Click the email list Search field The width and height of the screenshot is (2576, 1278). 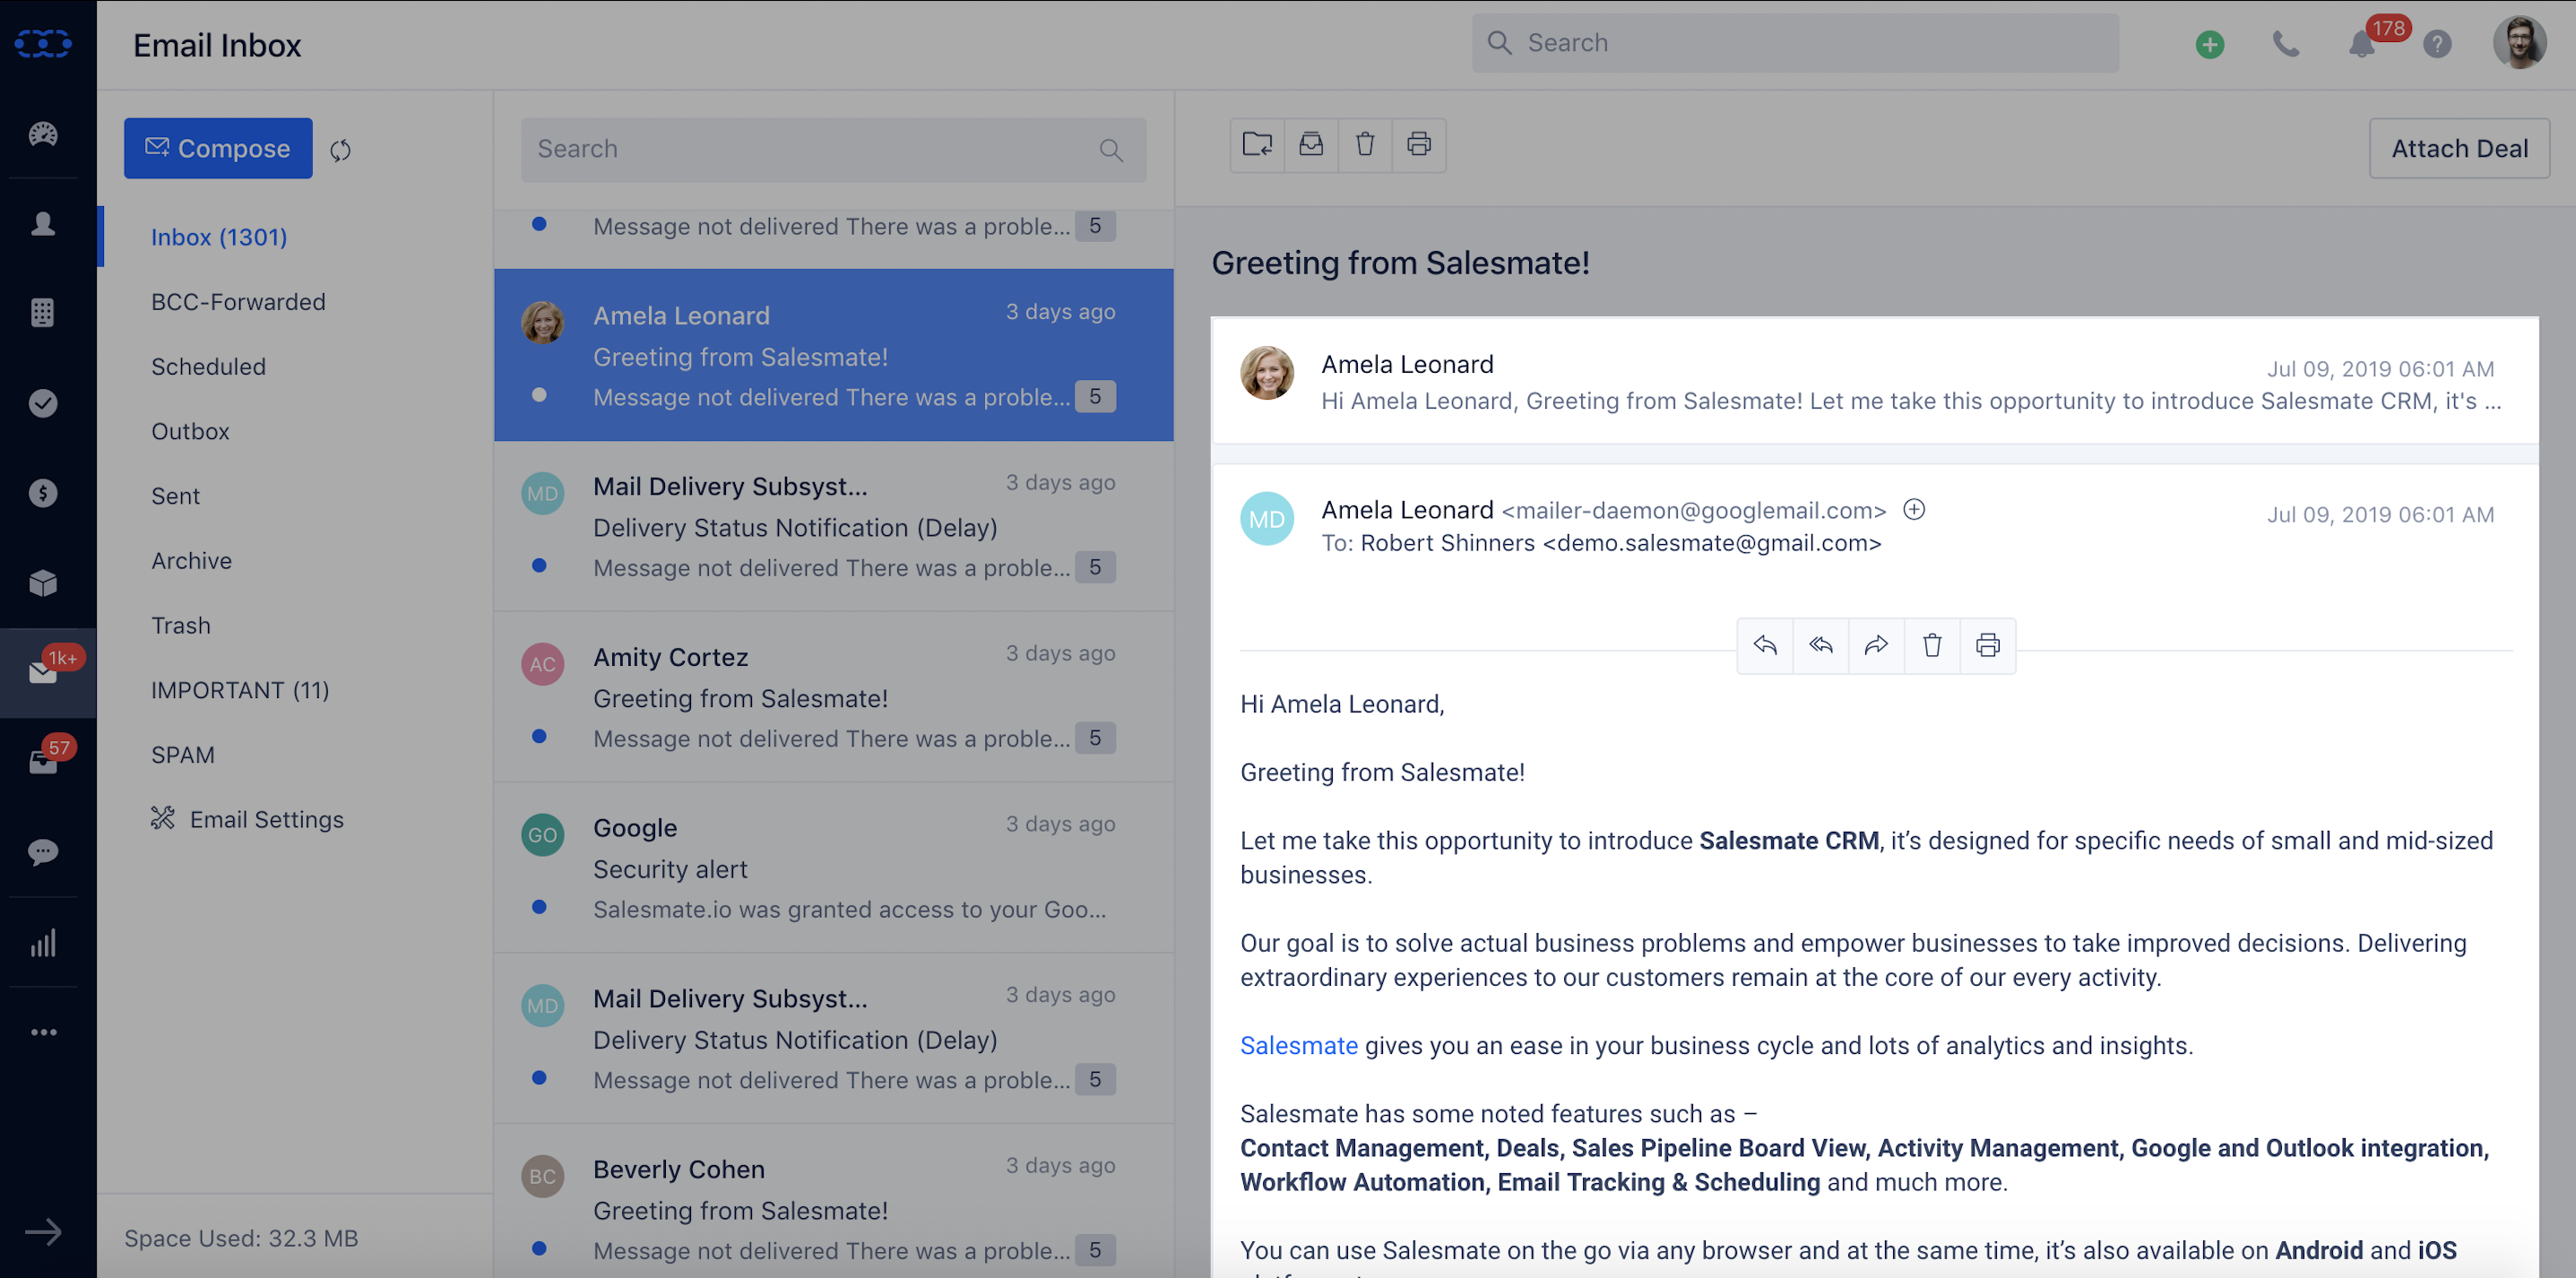pos(833,149)
